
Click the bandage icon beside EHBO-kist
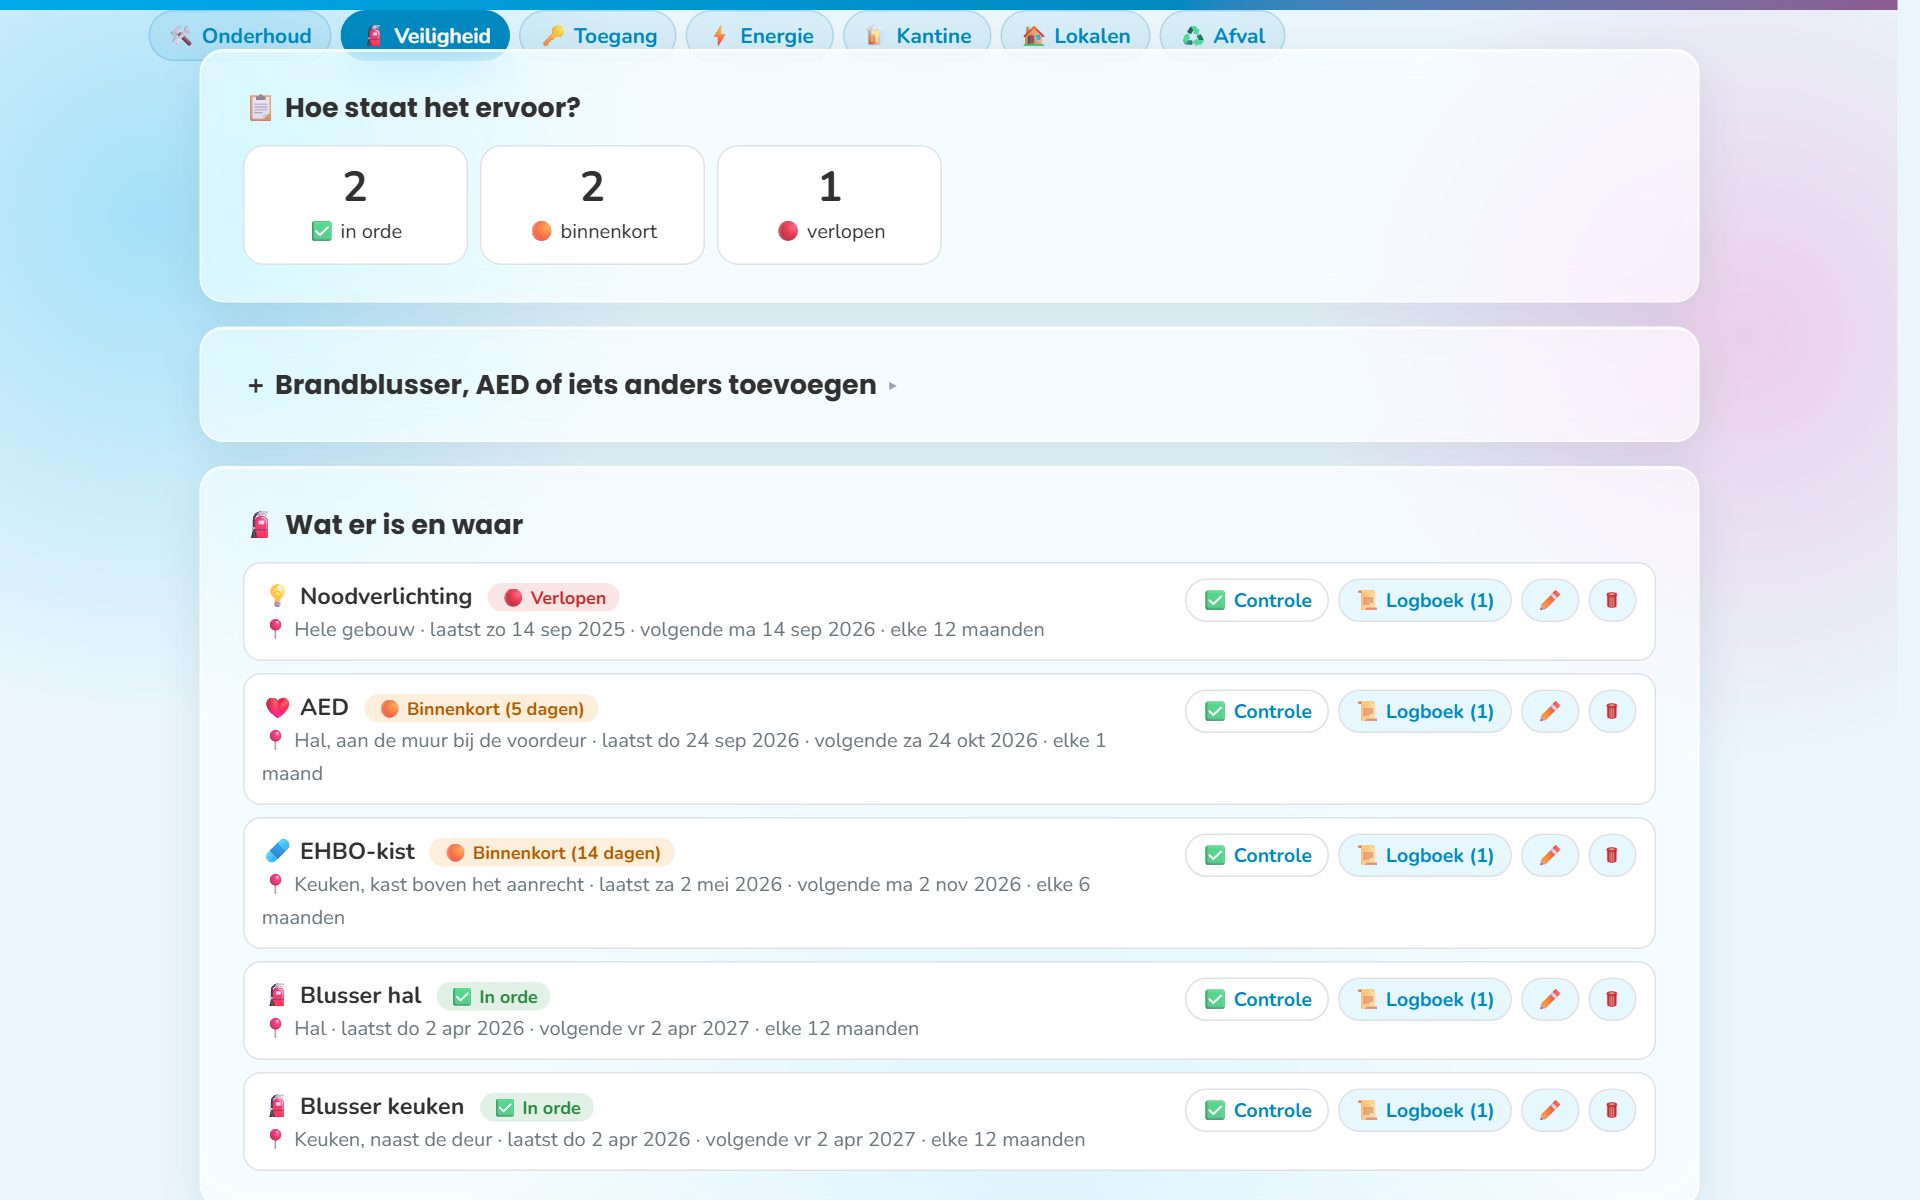pos(277,851)
